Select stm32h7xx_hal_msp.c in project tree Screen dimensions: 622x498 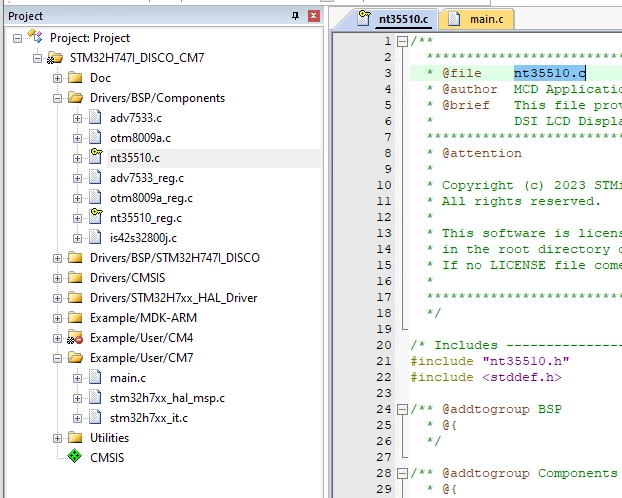tap(167, 398)
